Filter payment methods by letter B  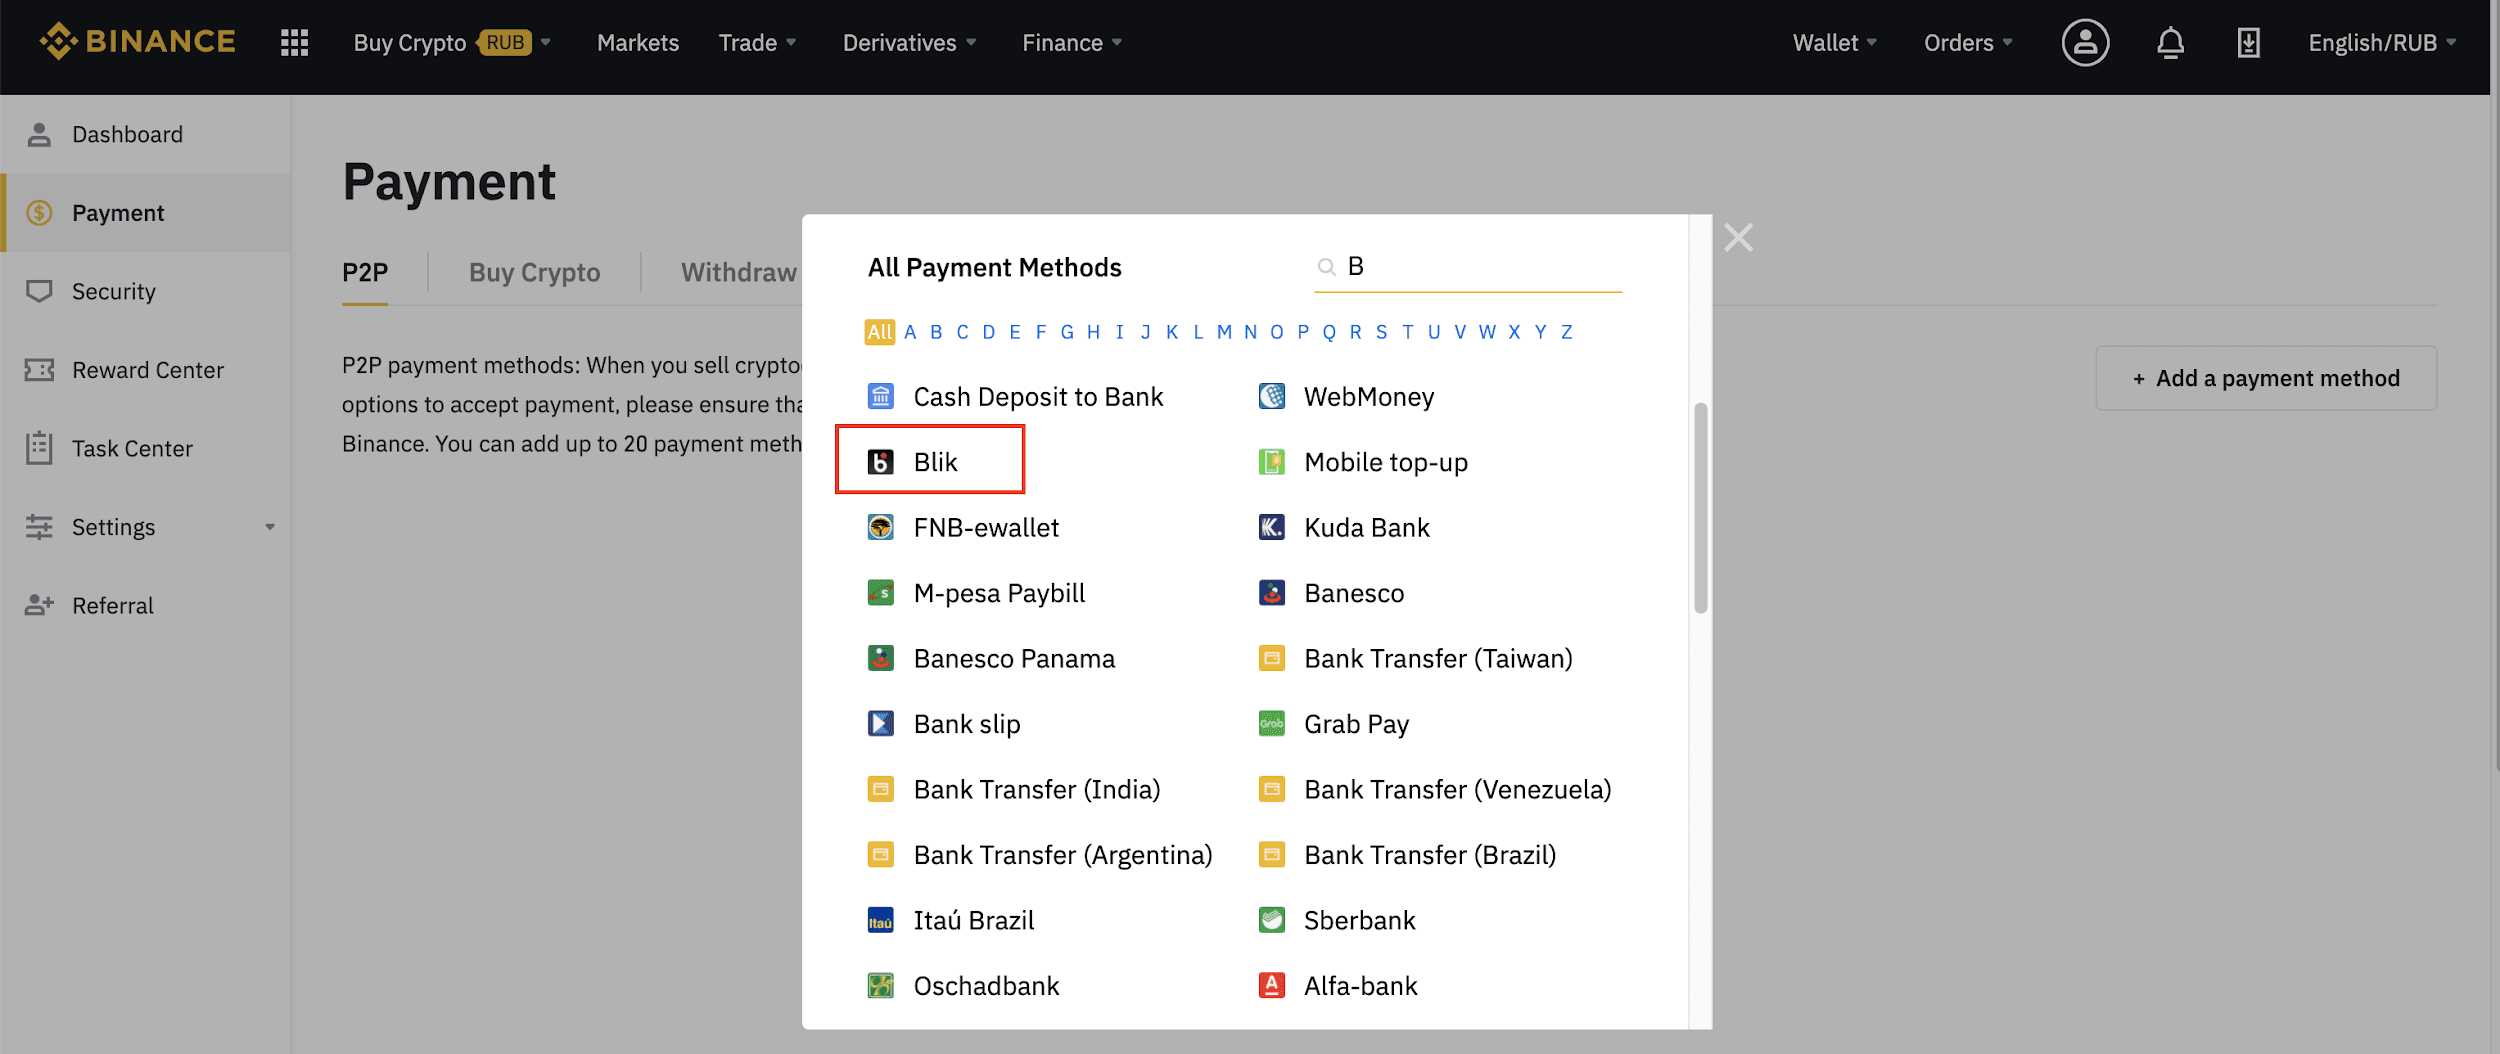click(x=936, y=332)
